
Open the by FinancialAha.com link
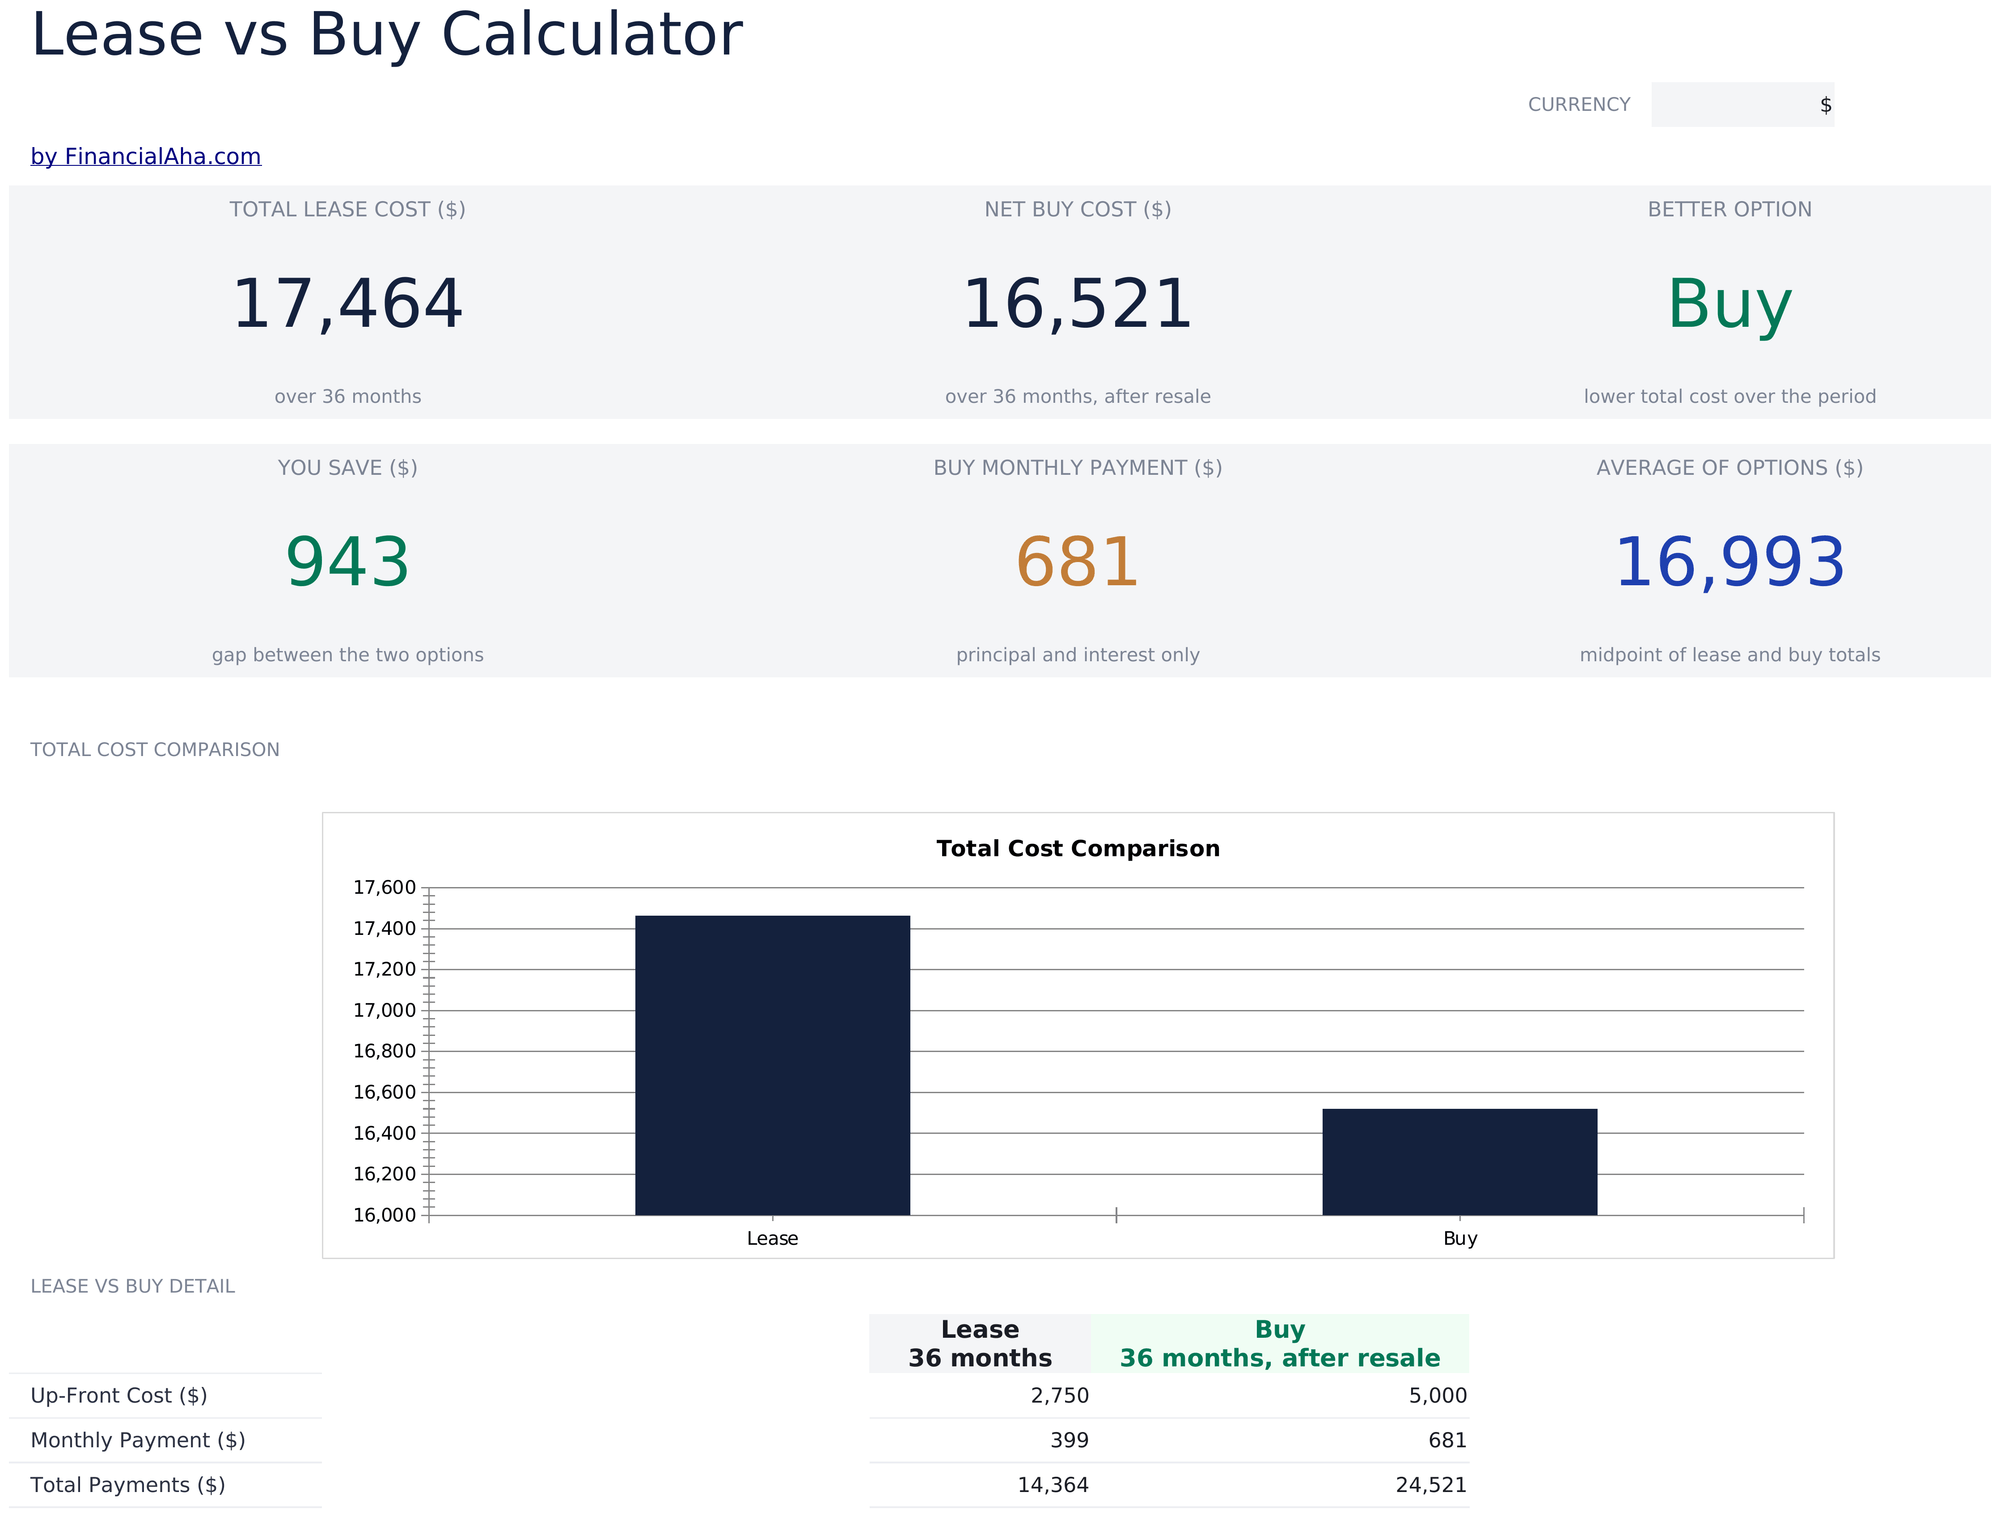[146, 157]
